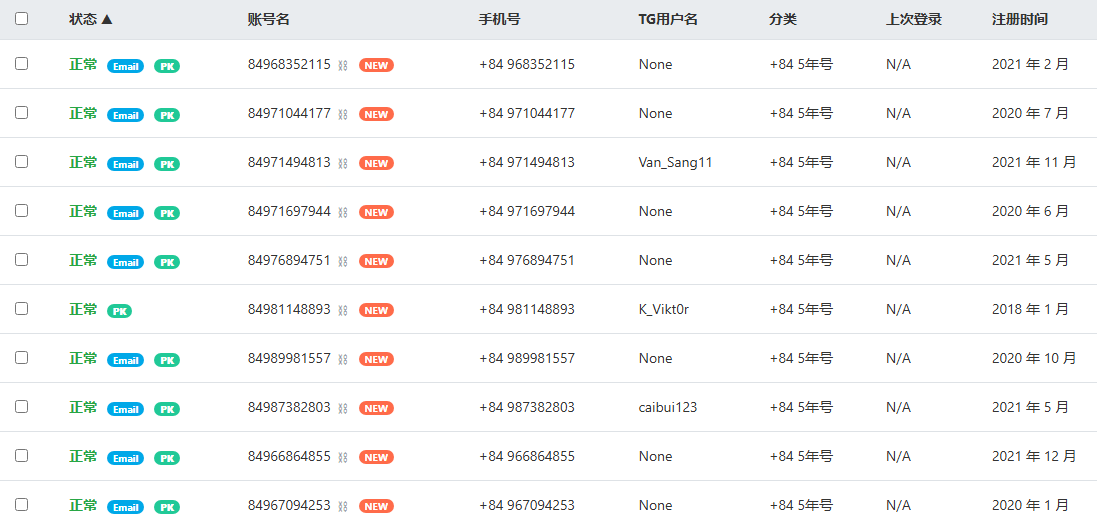Check the row for account 84971044177

coord(22,113)
